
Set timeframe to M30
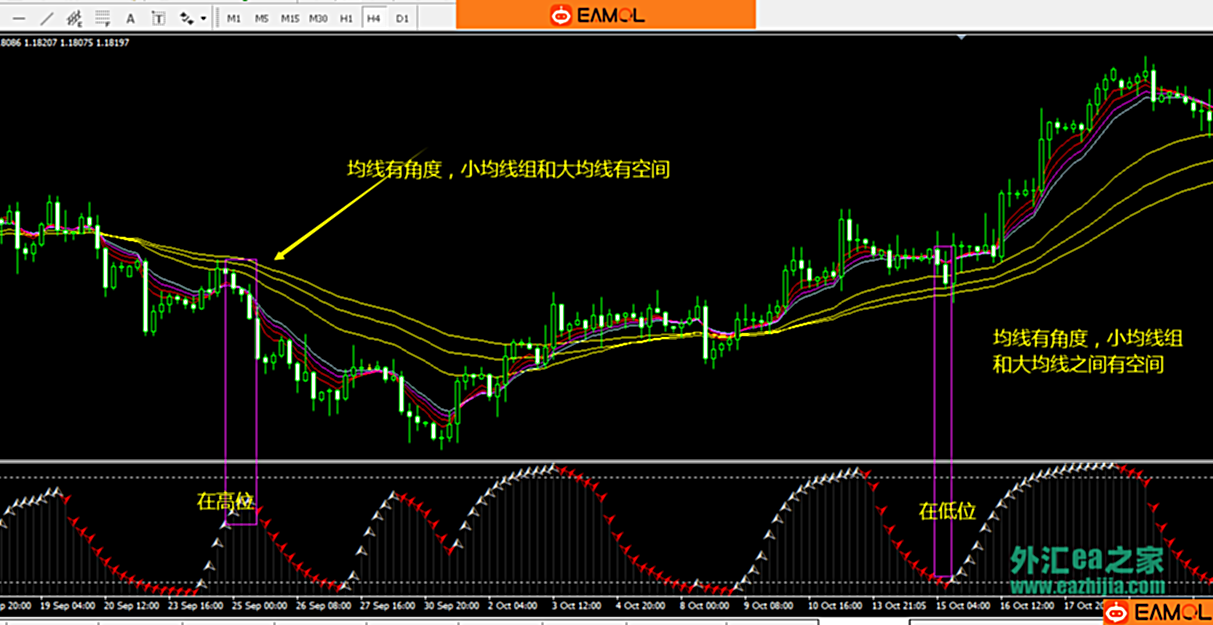coord(318,18)
